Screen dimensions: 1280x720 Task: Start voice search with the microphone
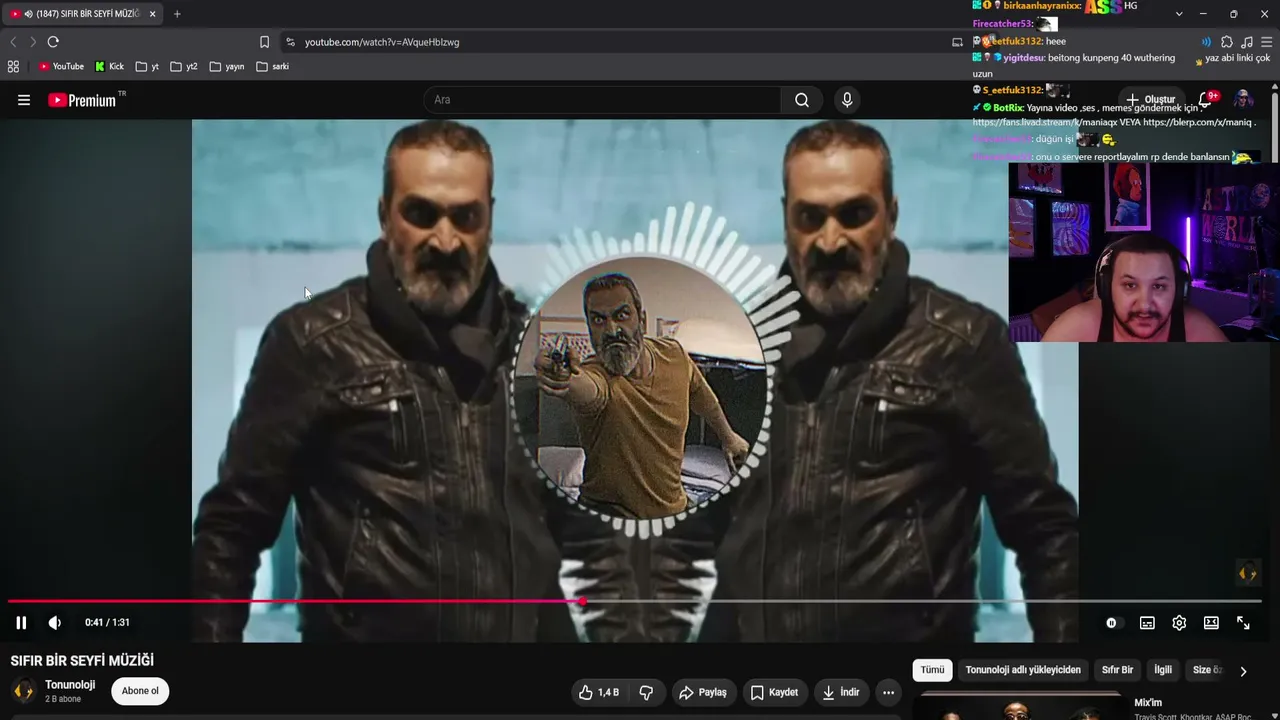click(847, 100)
